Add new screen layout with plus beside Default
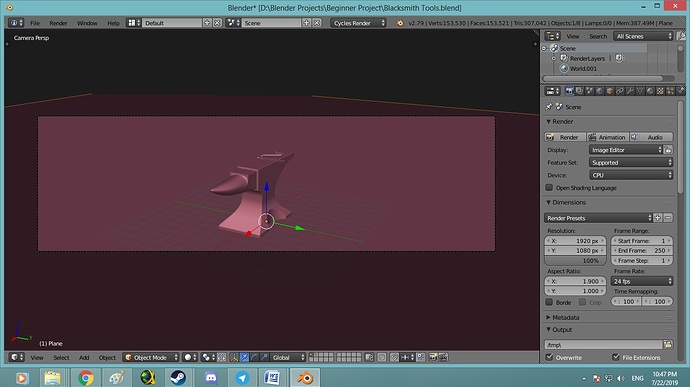The height and width of the screenshot is (387, 690). (207, 22)
